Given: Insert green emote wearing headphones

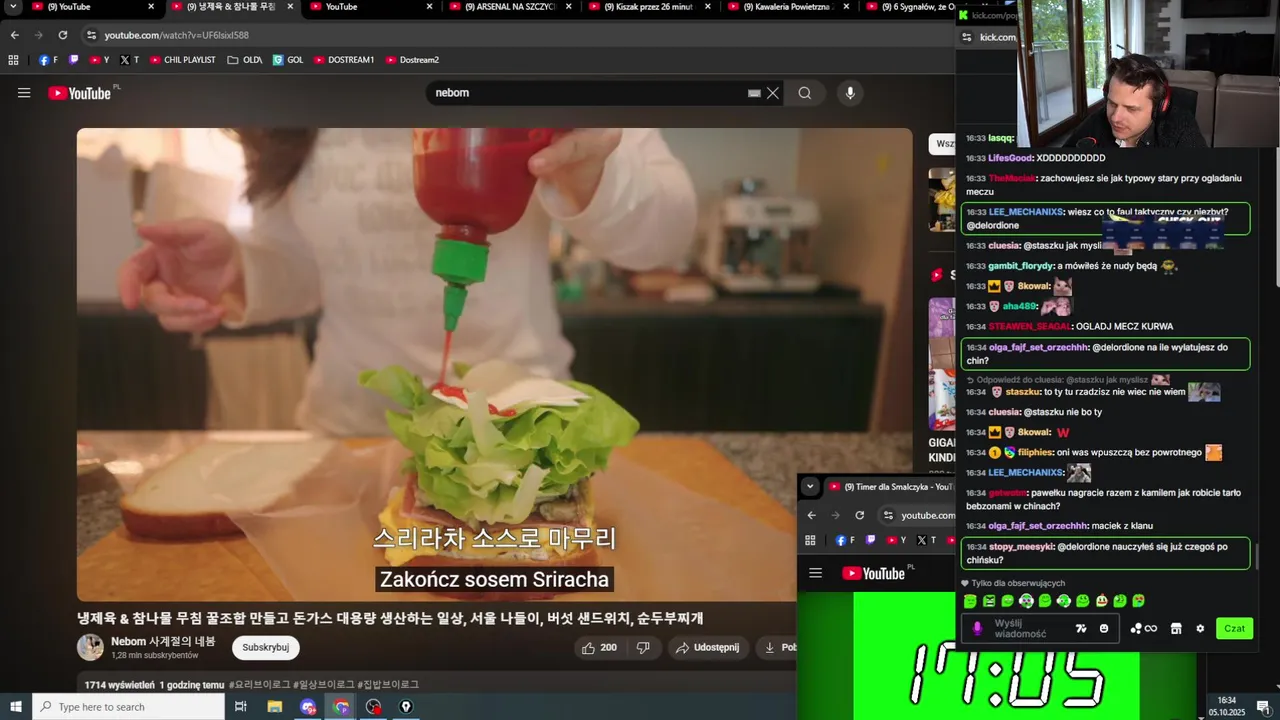Looking at the screenshot, I should point(1026,601).
